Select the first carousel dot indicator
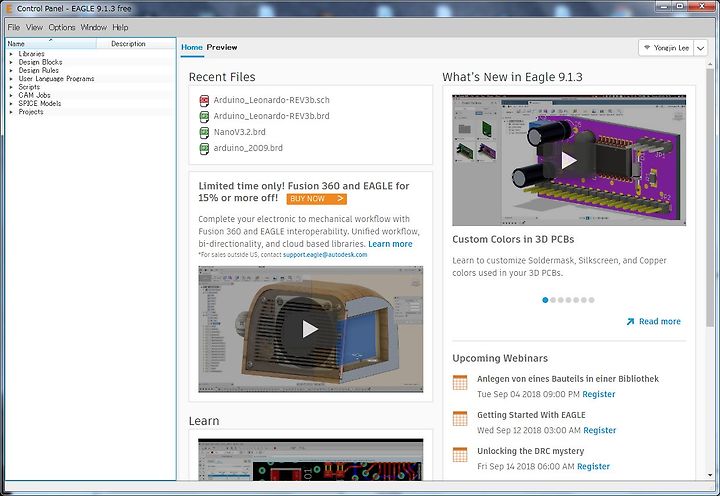Viewport: 720px width, 496px height. point(545,300)
